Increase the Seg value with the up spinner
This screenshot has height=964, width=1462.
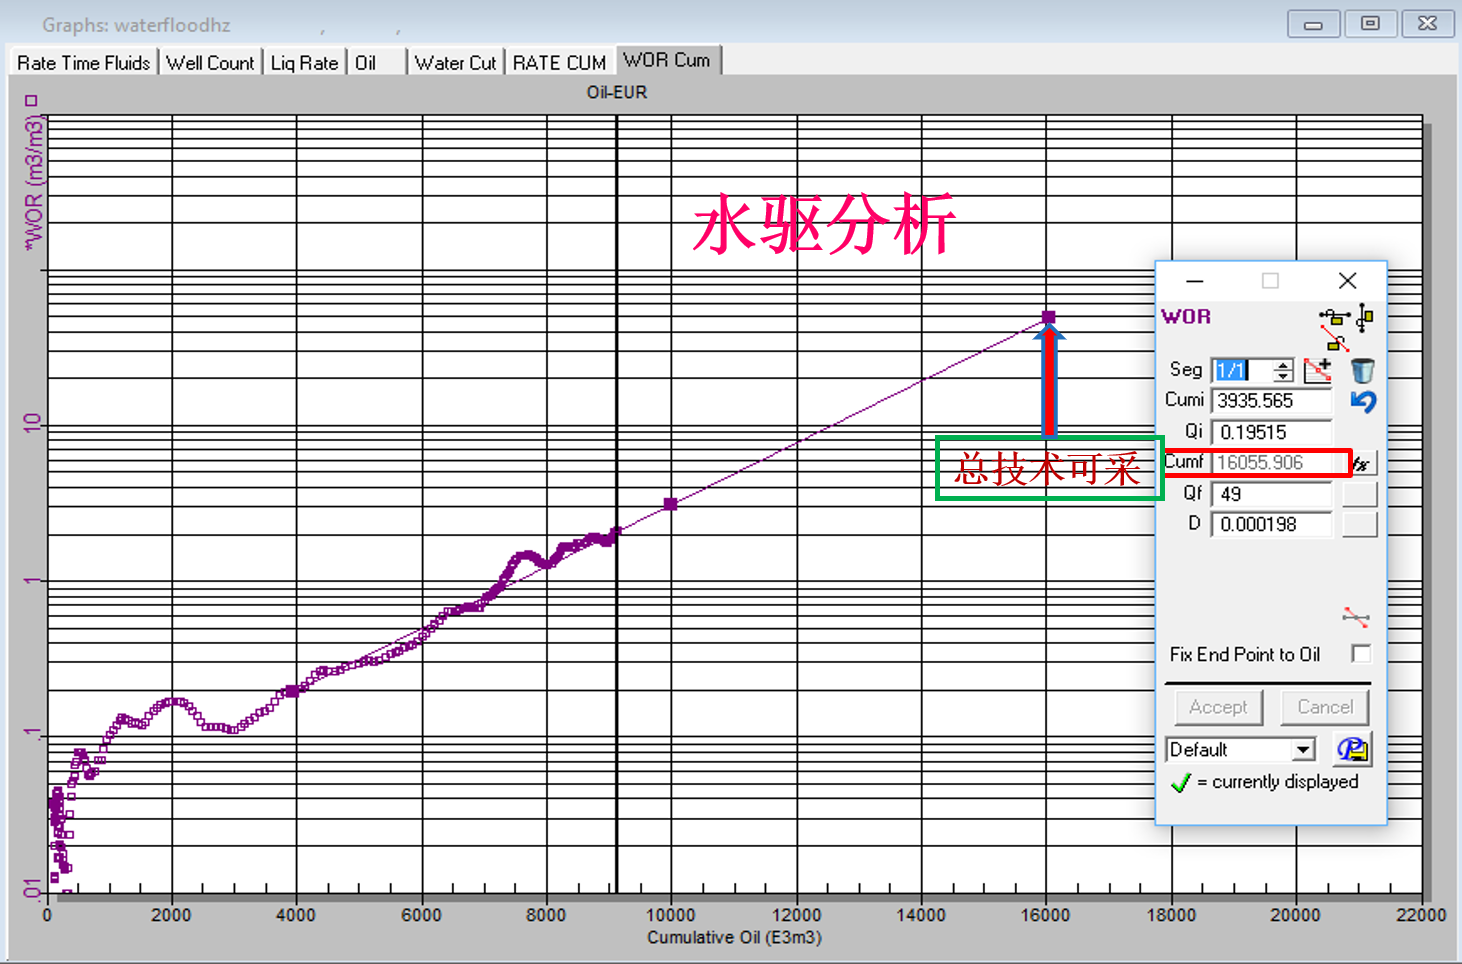tap(1283, 364)
